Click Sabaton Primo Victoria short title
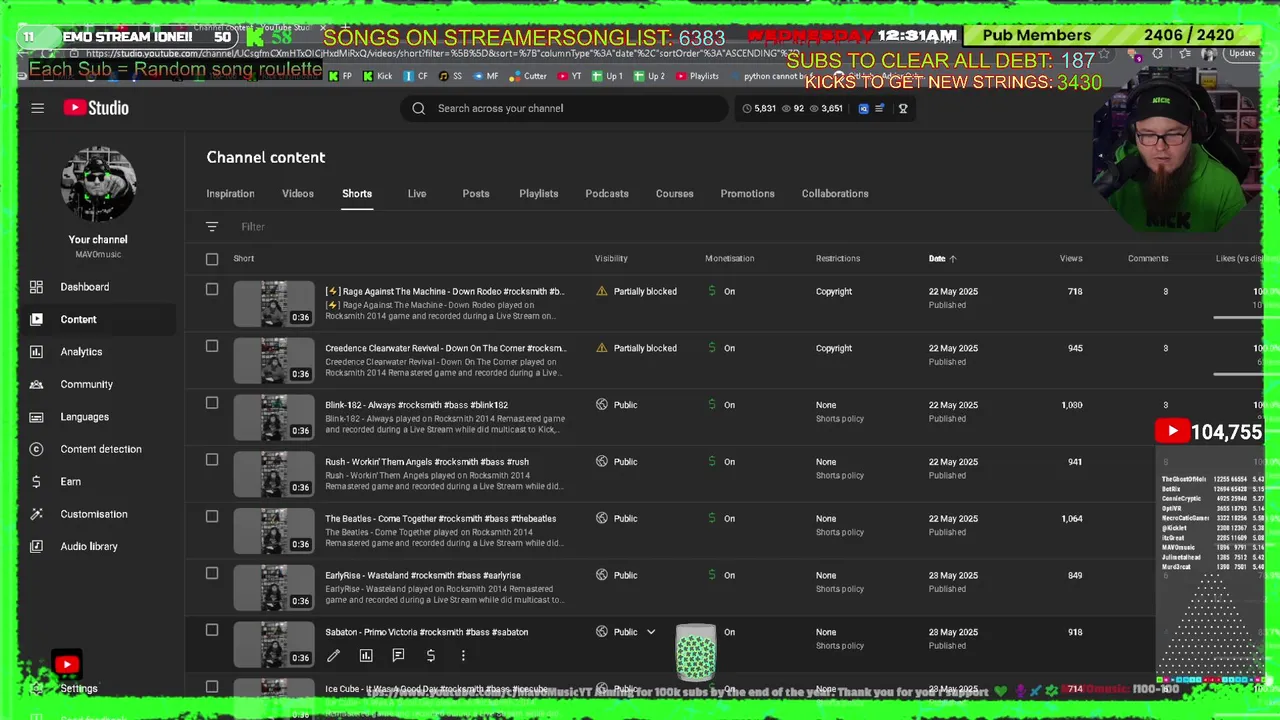Screen dimensions: 1280x720 426,632
